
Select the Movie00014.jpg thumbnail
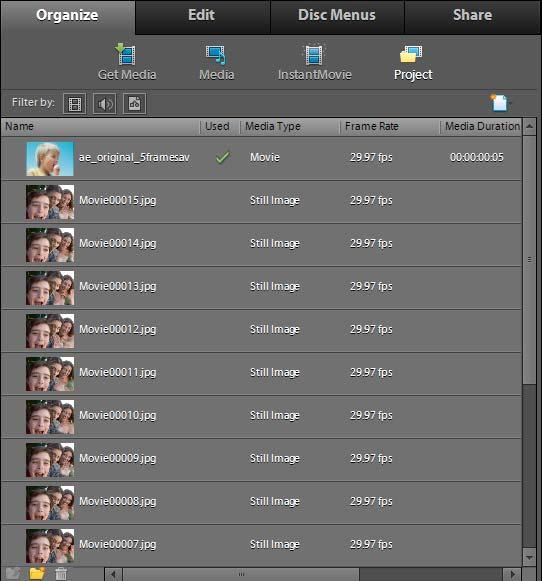pyautogui.click(x=50, y=245)
